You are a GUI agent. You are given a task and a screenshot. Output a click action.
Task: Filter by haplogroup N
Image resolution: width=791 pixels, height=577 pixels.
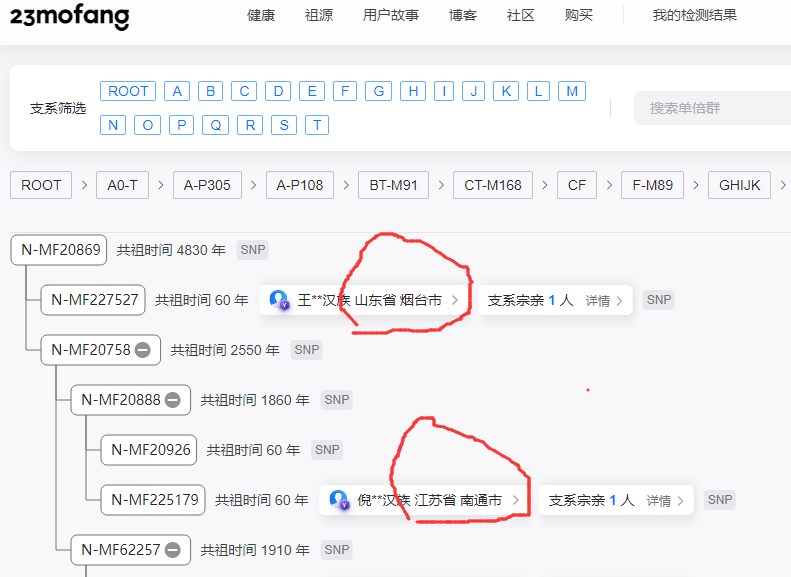click(x=113, y=125)
